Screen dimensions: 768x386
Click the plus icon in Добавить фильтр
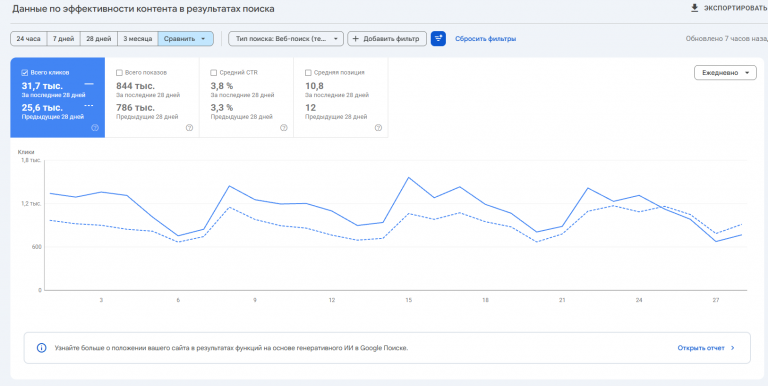pos(356,39)
